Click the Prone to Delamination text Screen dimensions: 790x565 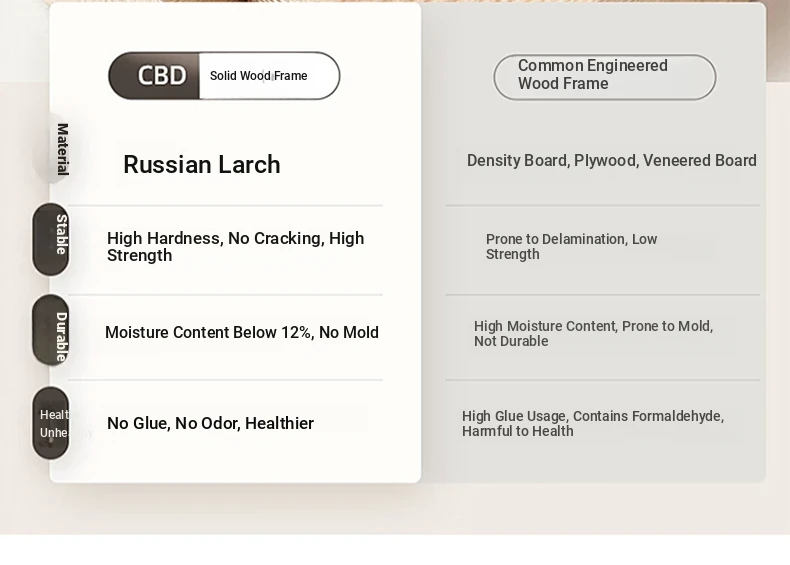[x=571, y=246]
